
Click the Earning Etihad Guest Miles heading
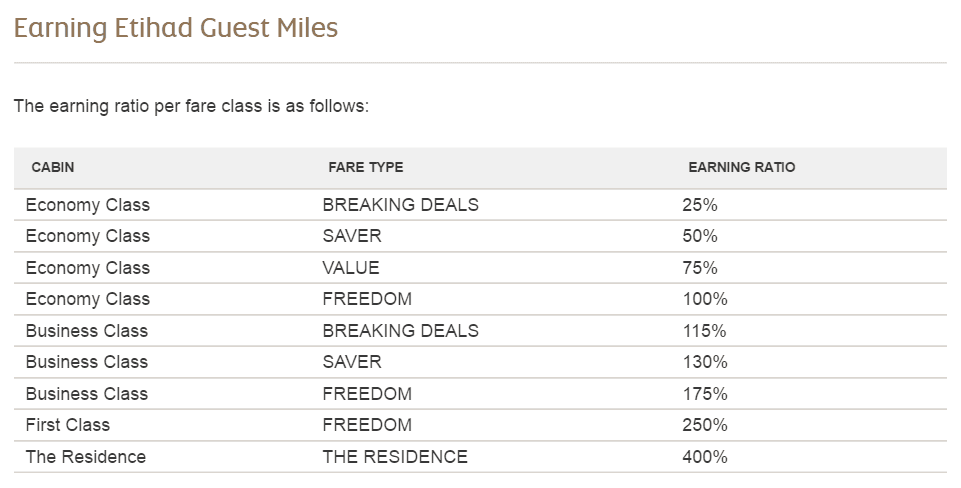click(x=176, y=29)
